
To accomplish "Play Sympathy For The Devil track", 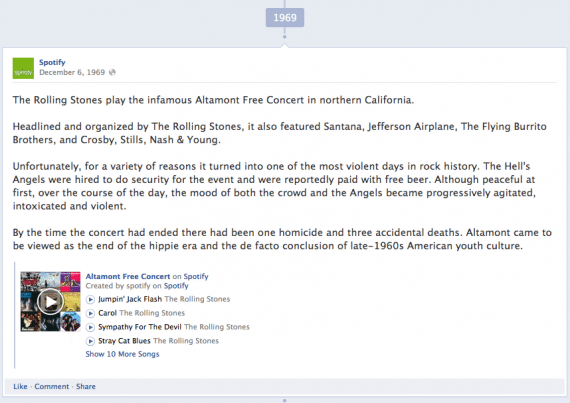I will pyautogui.click(x=90, y=327).
